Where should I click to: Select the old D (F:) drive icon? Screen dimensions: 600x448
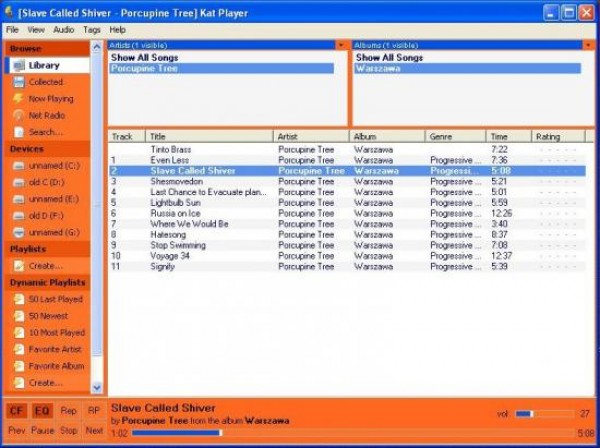pos(19,216)
